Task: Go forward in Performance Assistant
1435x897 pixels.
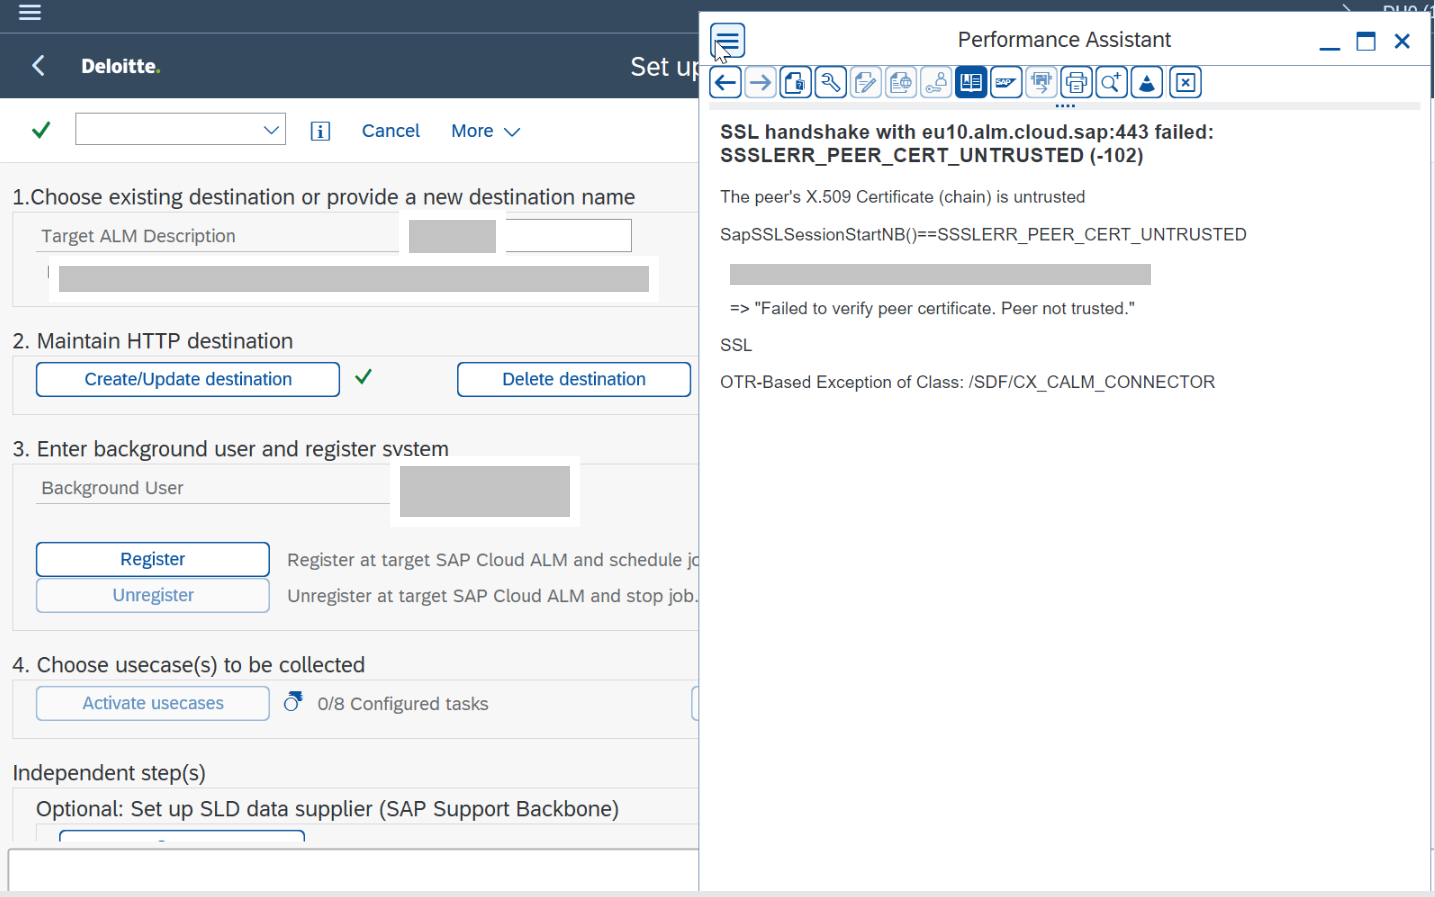Action: 761,83
